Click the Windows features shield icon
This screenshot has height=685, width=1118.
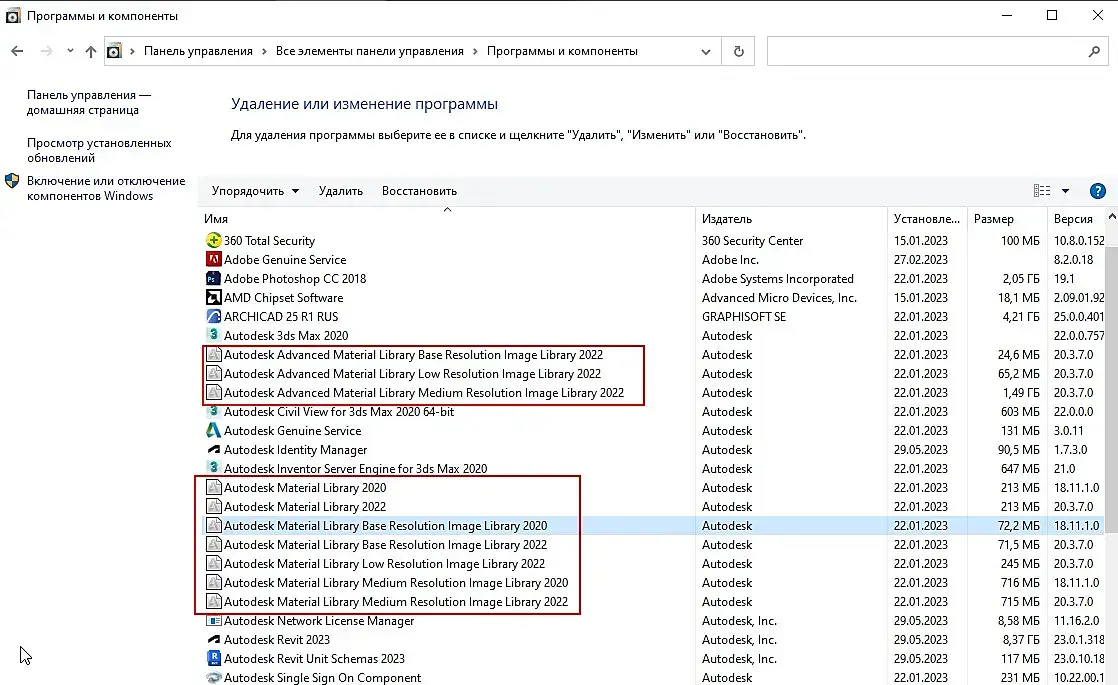12,181
